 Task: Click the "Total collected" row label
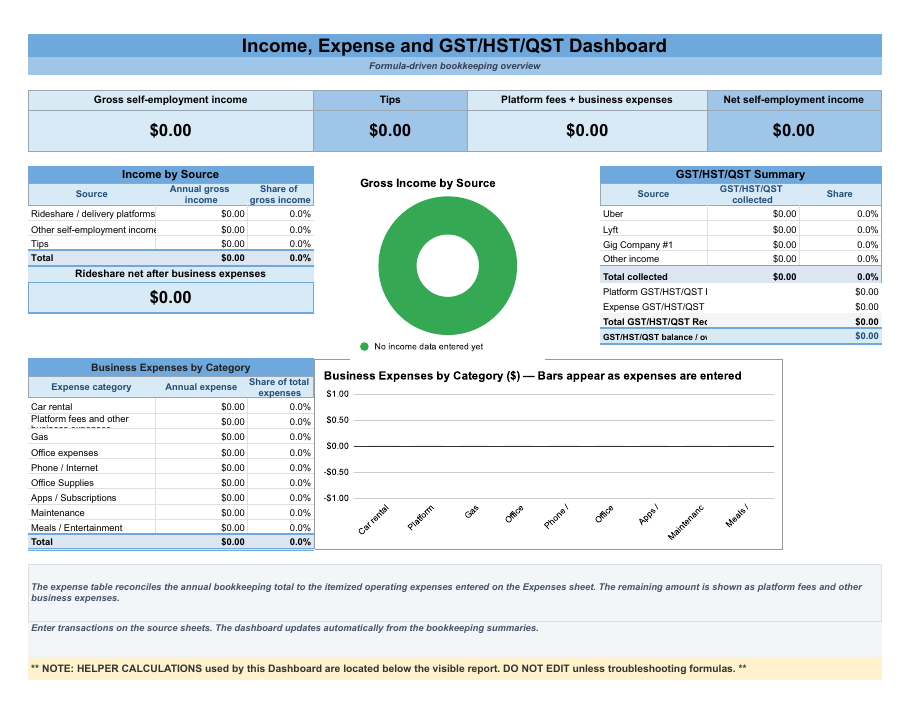[x=635, y=277]
